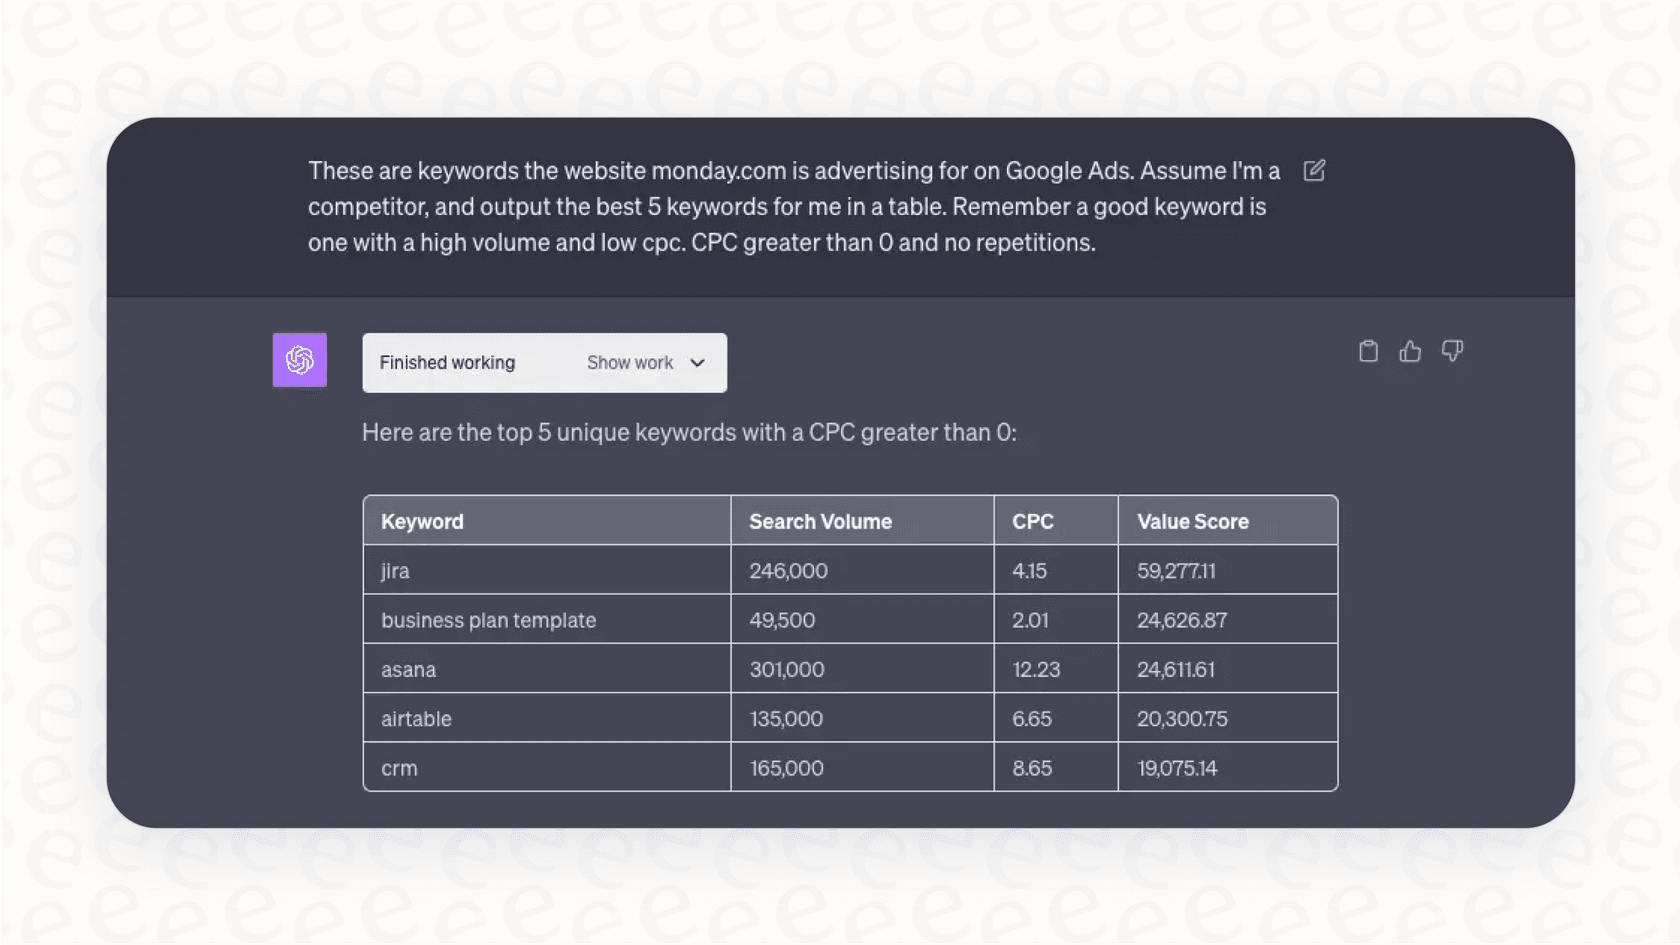Expand the Show work chevron
The image size is (1680, 945).
pyautogui.click(x=697, y=363)
